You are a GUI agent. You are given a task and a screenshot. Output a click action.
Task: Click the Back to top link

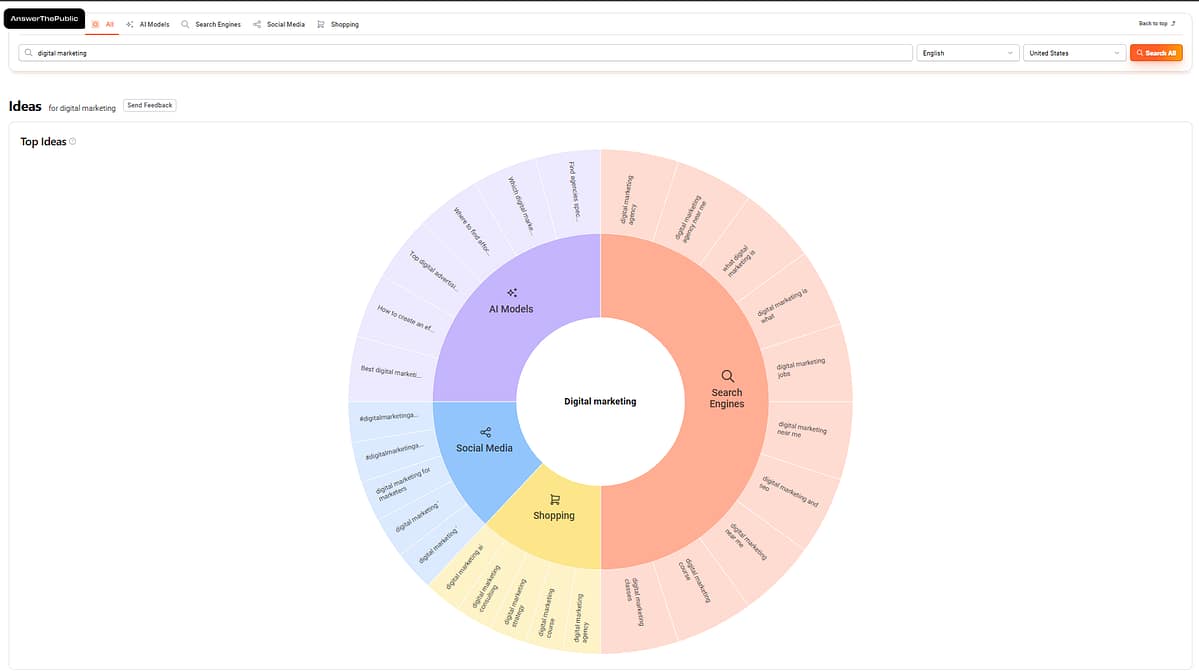click(1155, 22)
